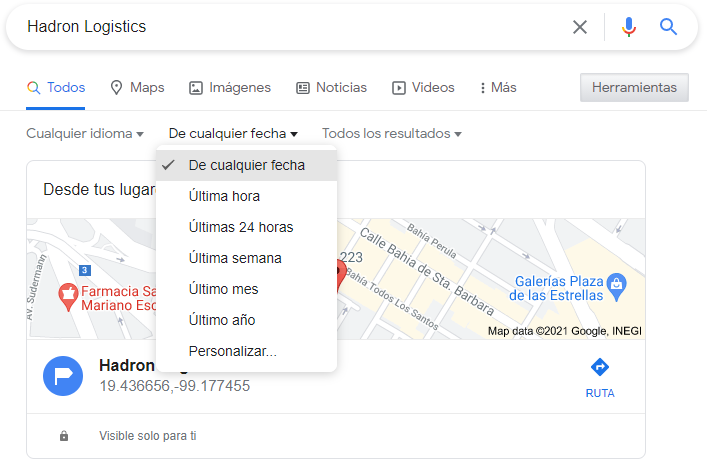Open the Más menu

[x=498, y=88]
